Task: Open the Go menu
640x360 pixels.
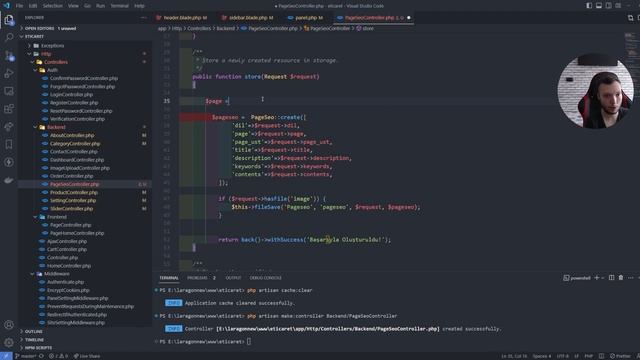Action: (87, 6)
